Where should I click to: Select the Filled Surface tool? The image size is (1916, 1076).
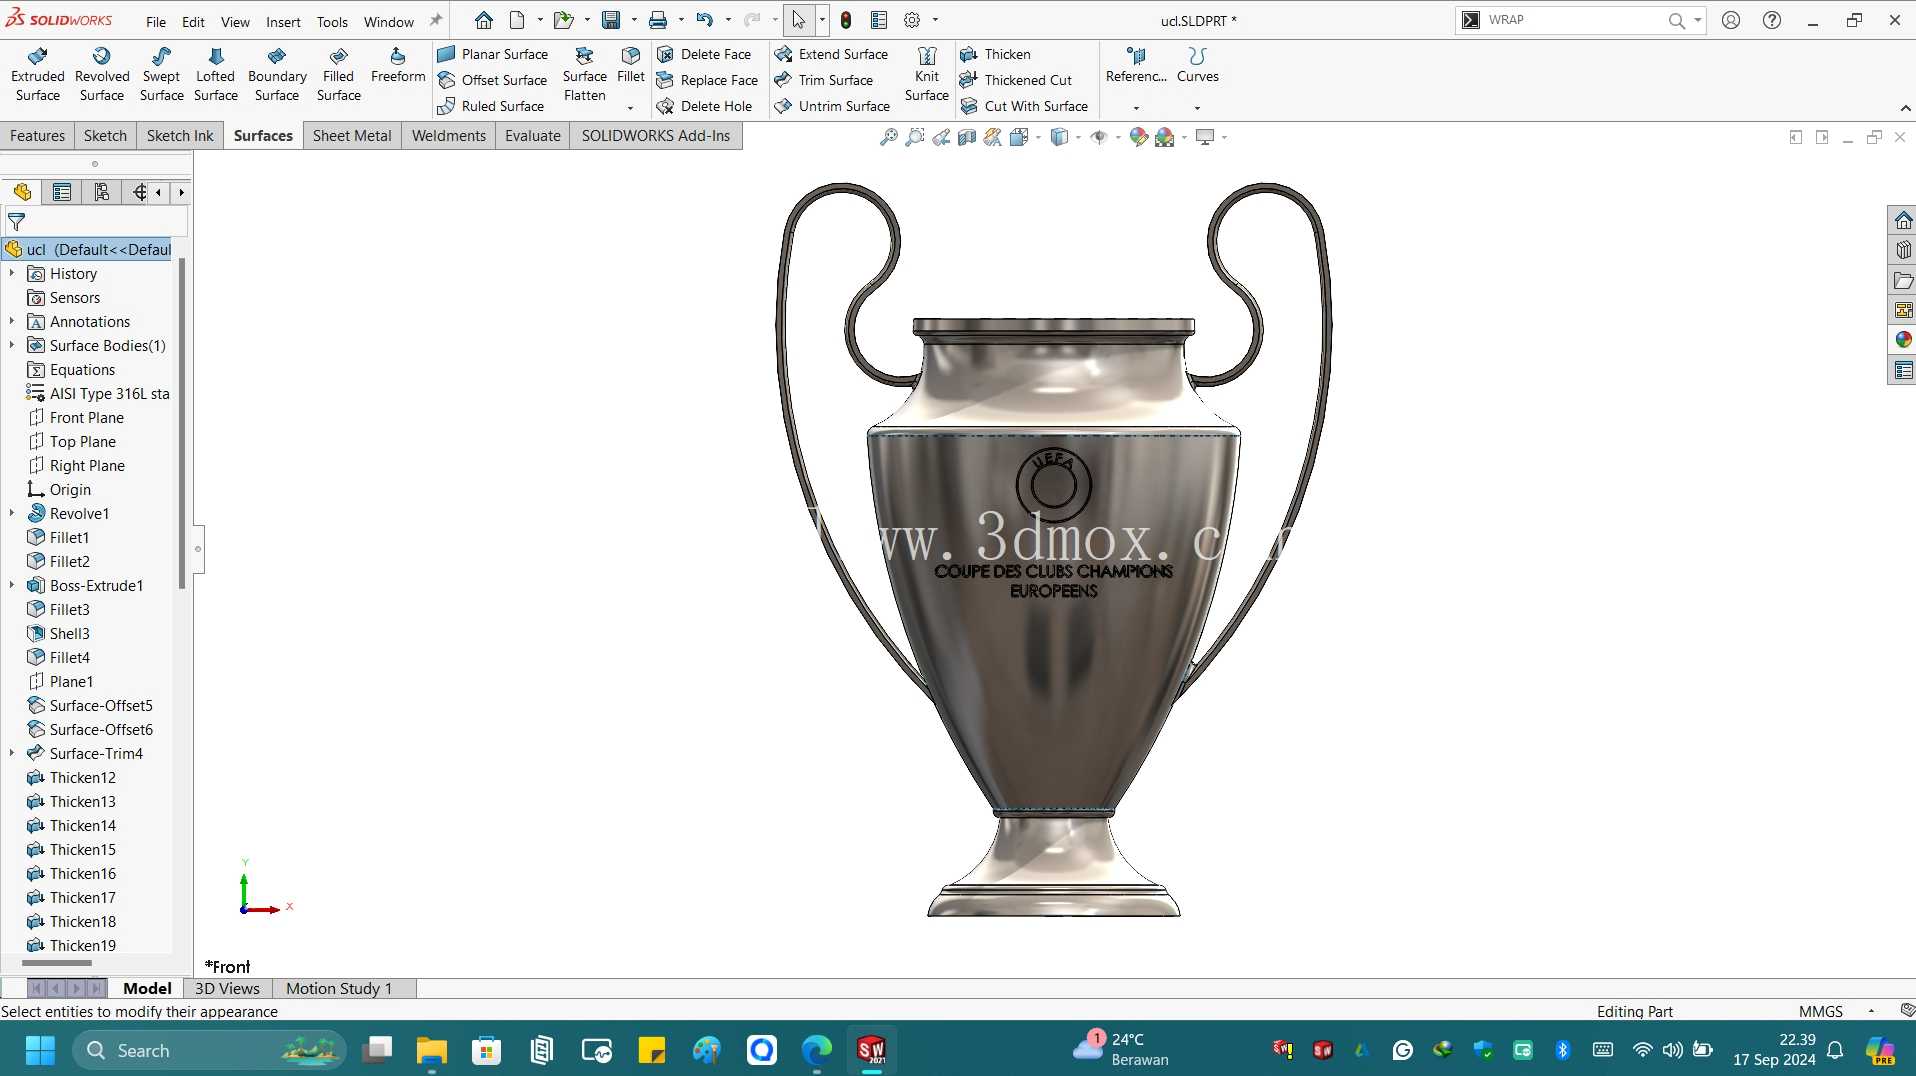pos(338,75)
